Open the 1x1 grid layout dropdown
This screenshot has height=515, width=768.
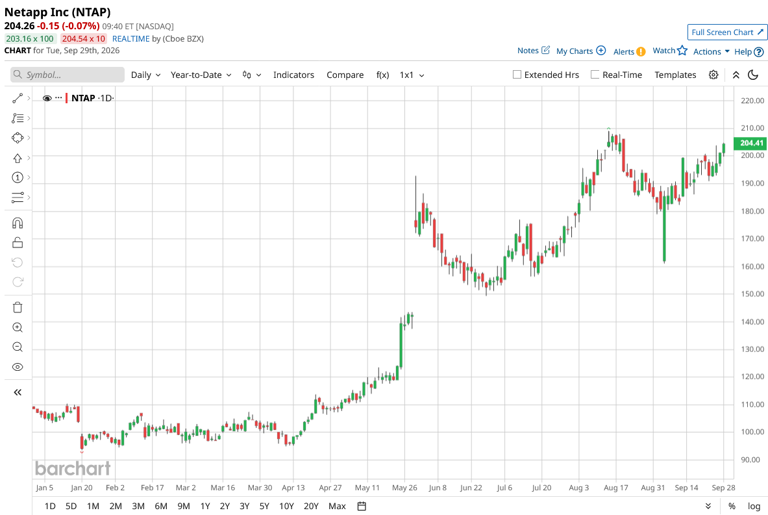coord(412,75)
